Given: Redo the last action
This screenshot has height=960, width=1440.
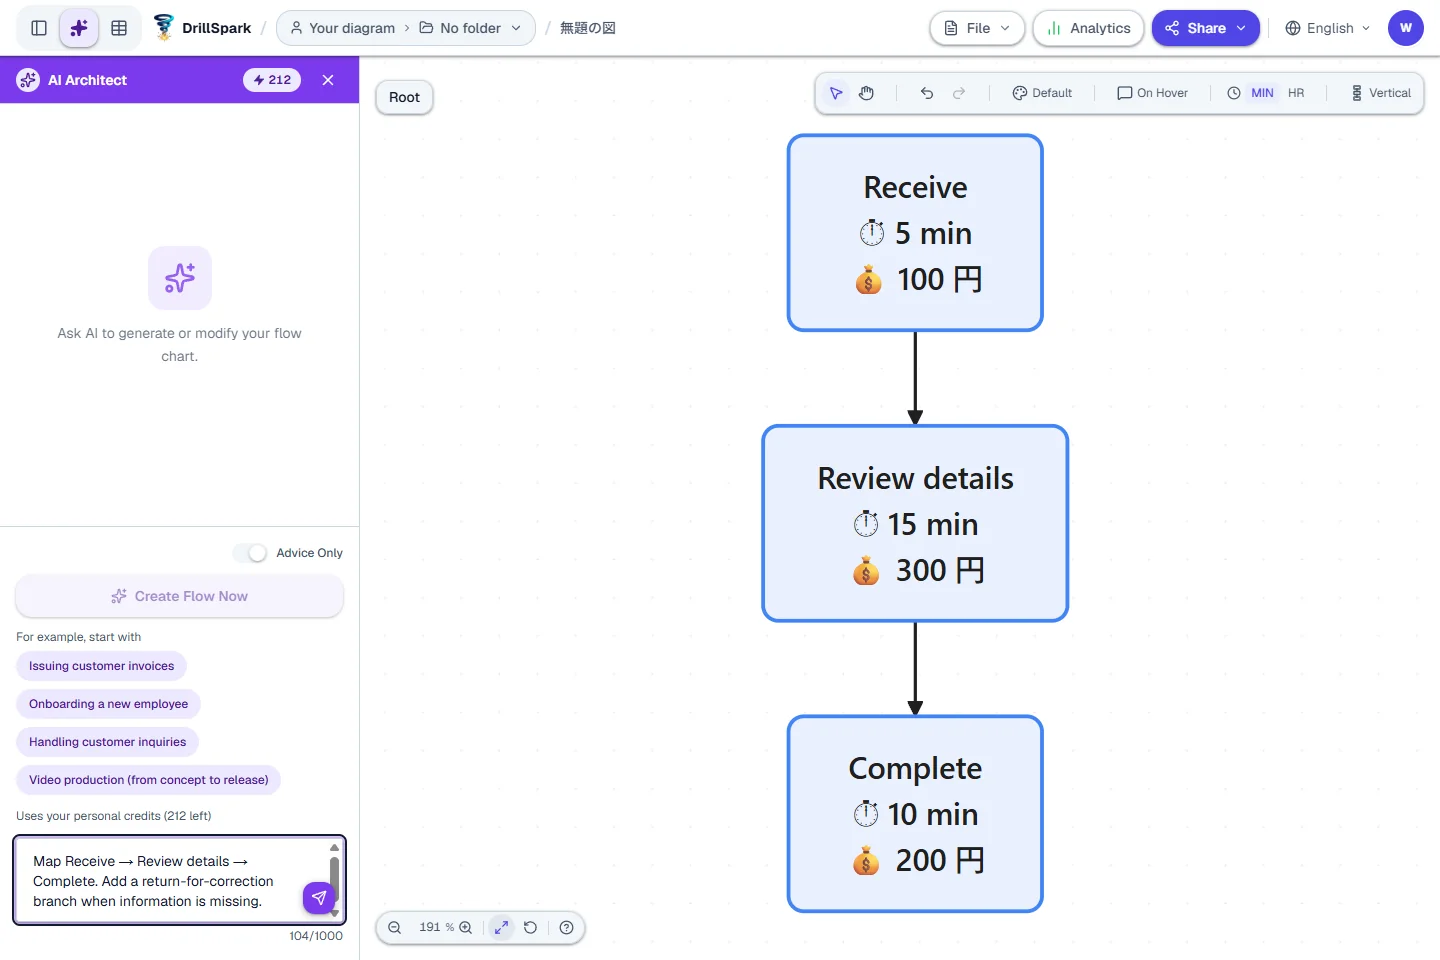Looking at the screenshot, I should [959, 93].
